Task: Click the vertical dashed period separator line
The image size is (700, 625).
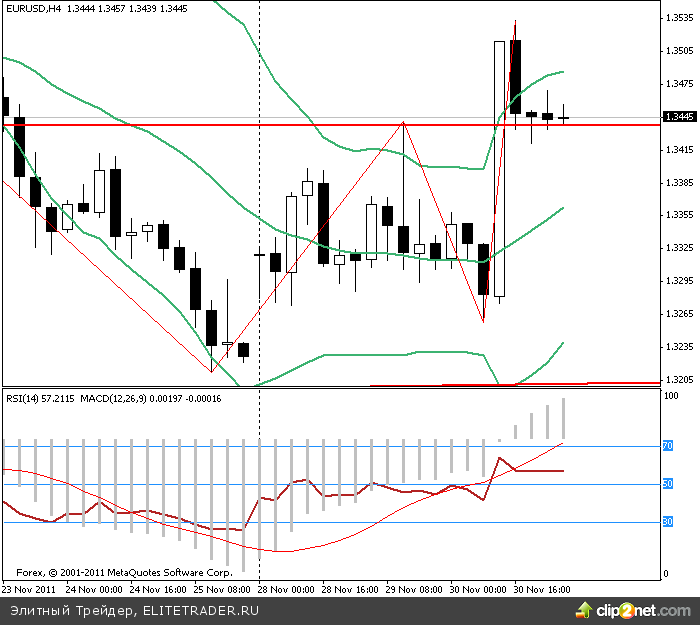Action: click(260, 200)
